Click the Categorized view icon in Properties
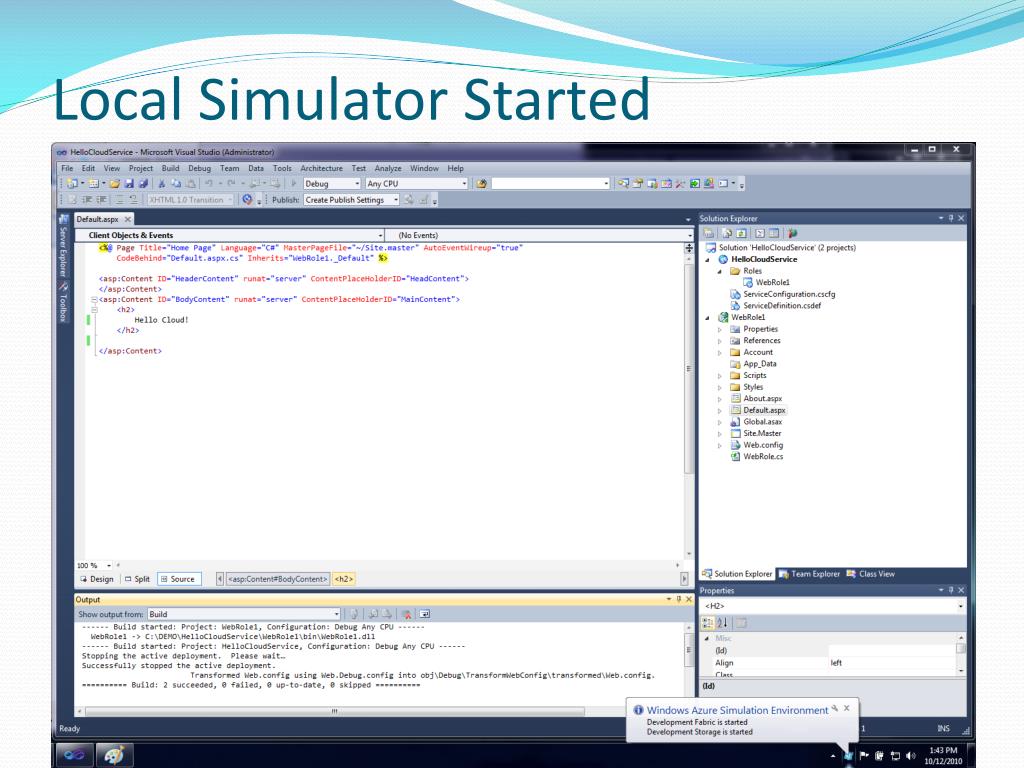Image resolution: width=1024 pixels, height=768 pixels. 707,622
